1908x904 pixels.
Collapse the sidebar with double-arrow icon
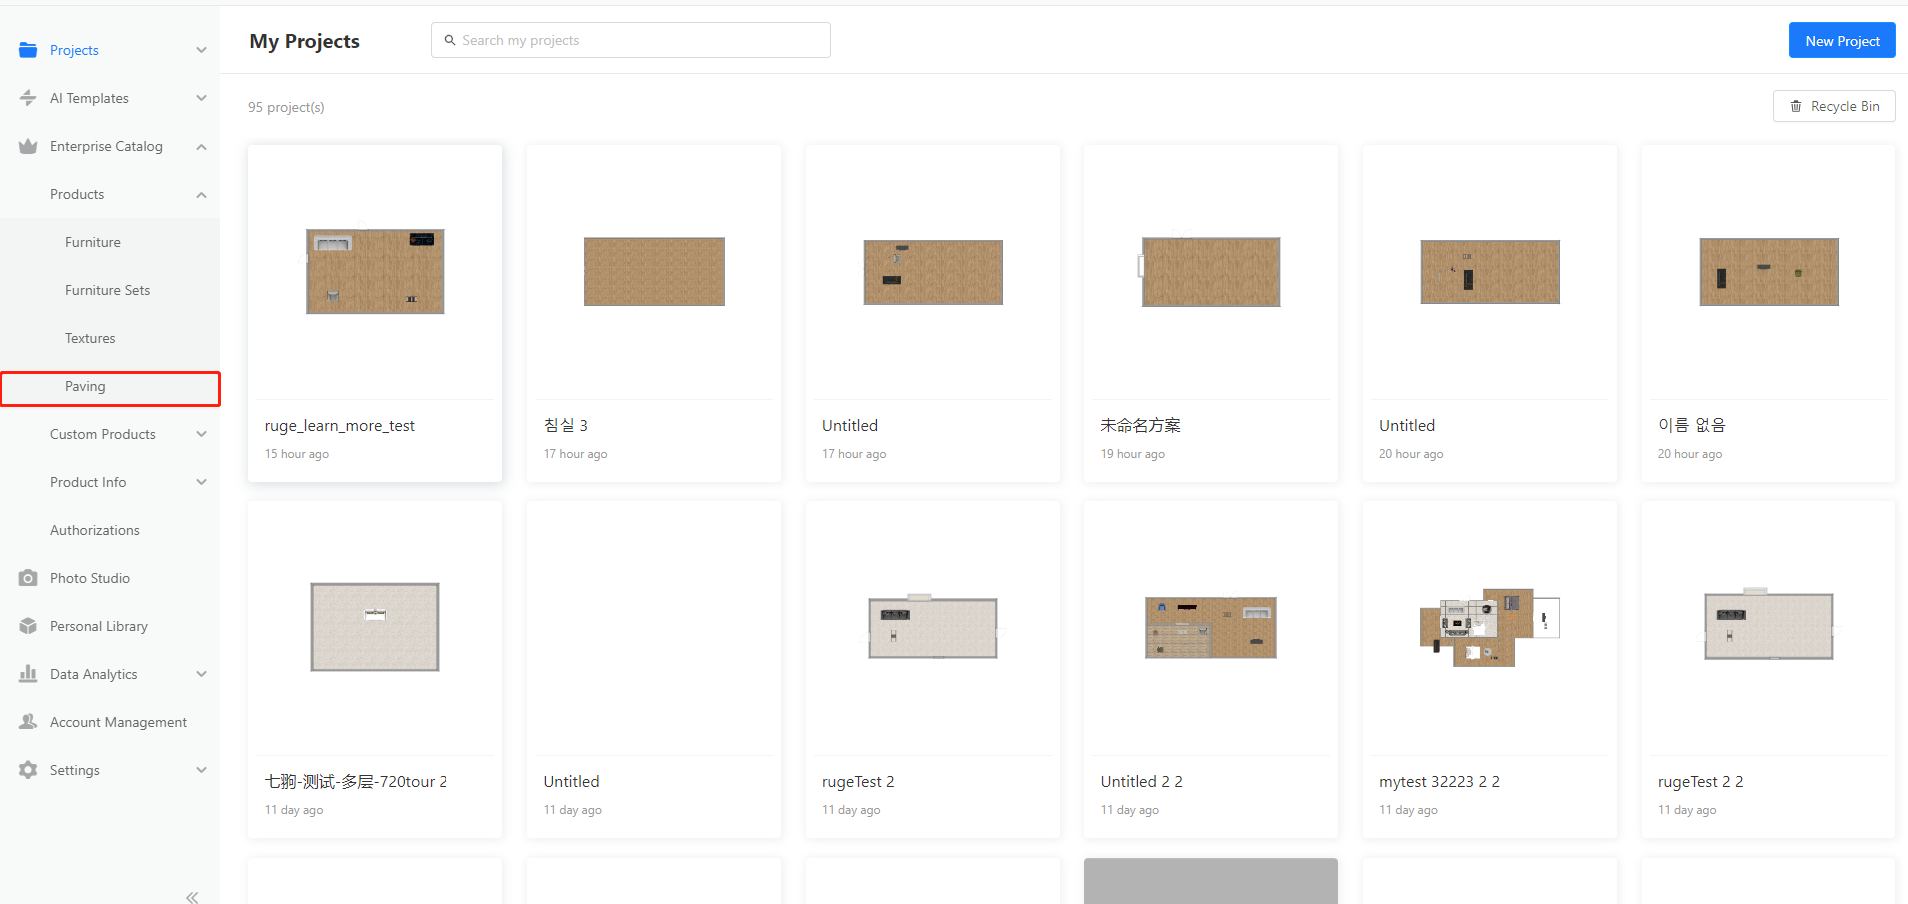pyautogui.click(x=192, y=897)
